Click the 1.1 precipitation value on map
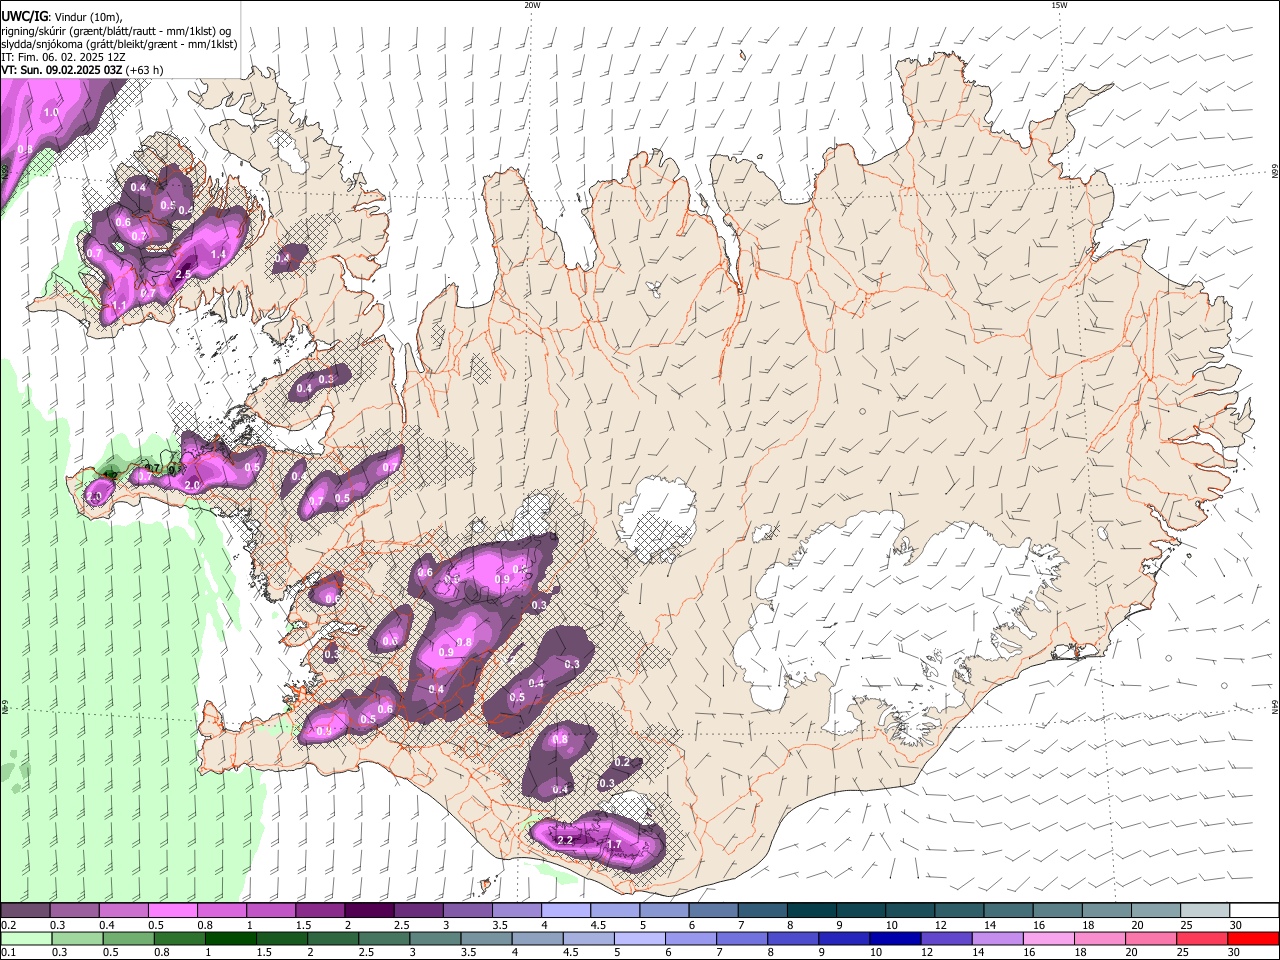 click(118, 305)
